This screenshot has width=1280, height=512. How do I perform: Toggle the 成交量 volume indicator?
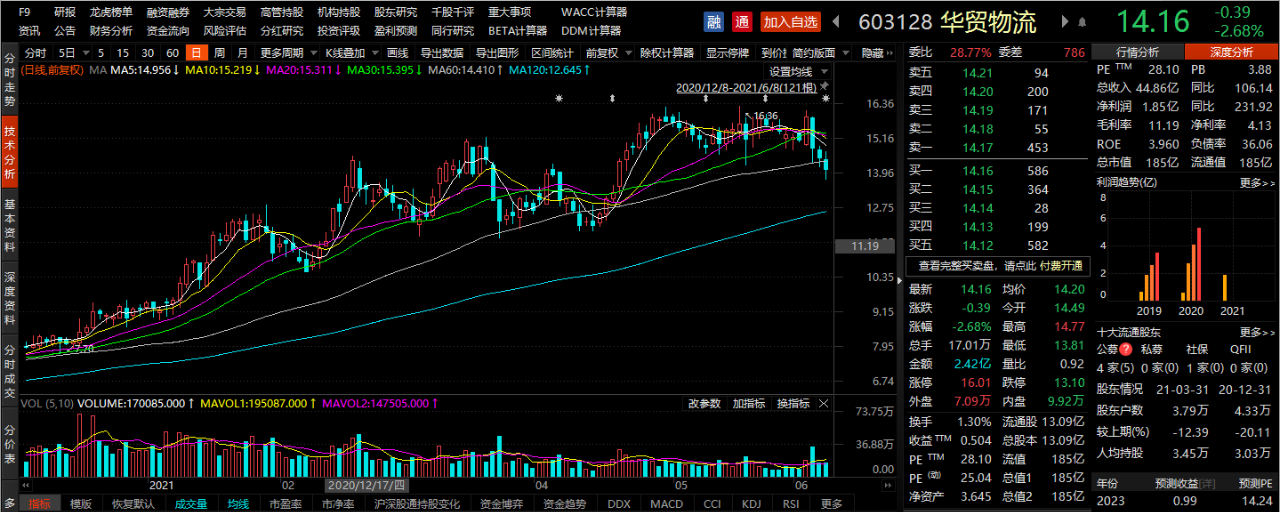[x=191, y=504]
